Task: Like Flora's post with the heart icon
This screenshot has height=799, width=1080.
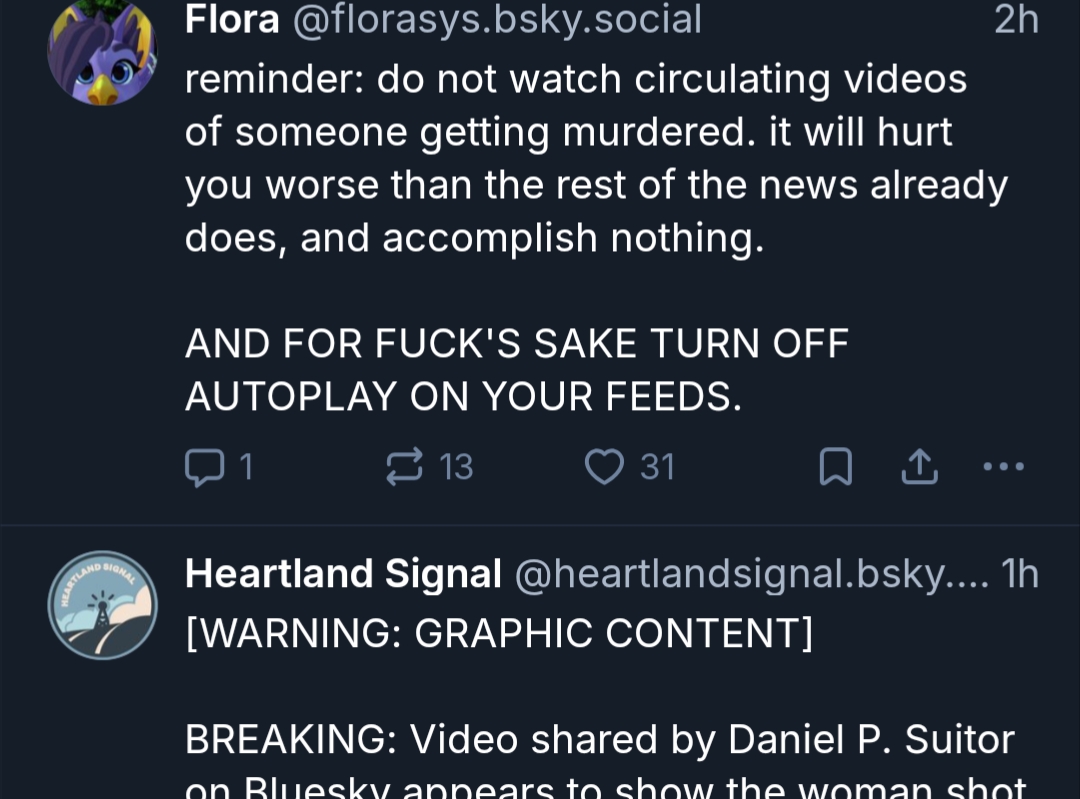Action: click(604, 467)
